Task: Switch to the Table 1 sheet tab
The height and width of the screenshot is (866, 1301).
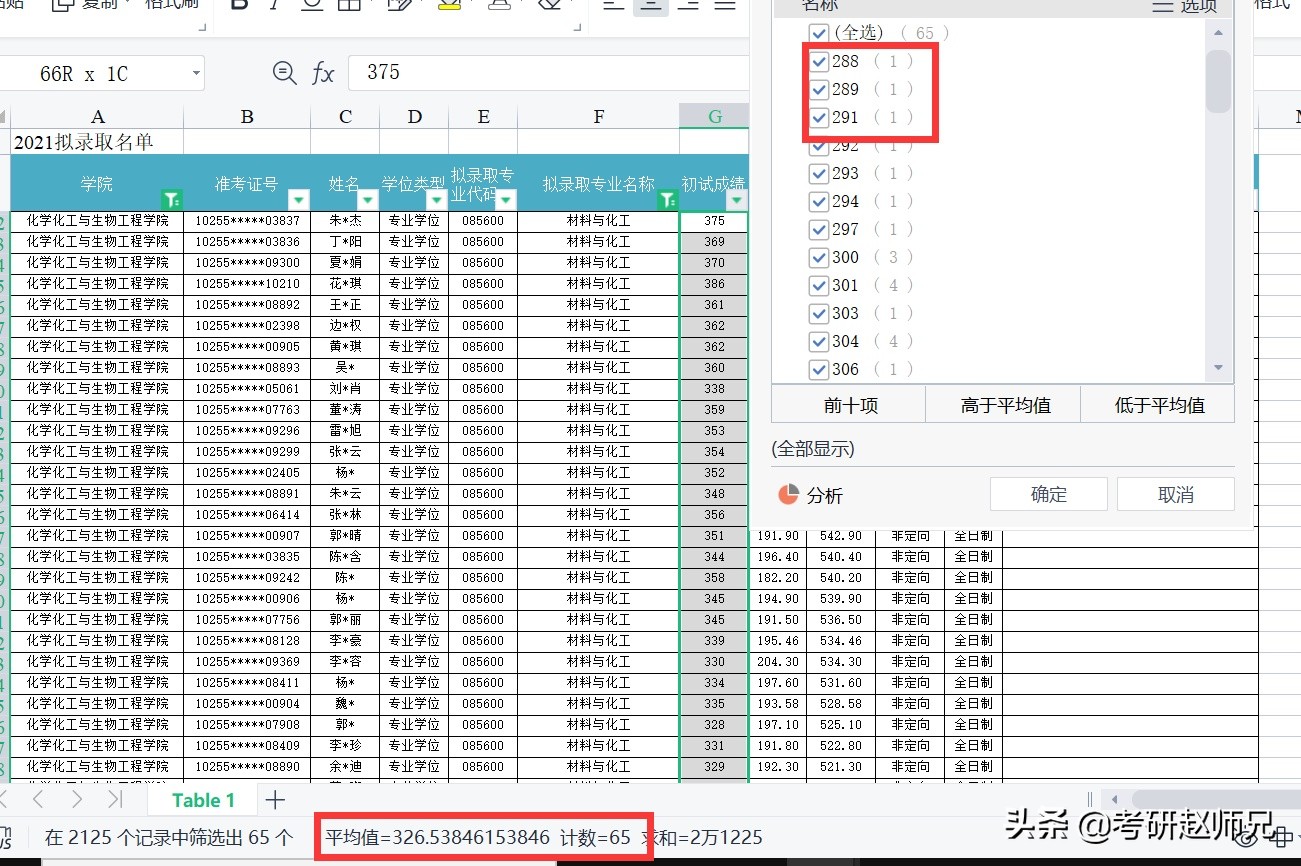Action: coord(203,800)
